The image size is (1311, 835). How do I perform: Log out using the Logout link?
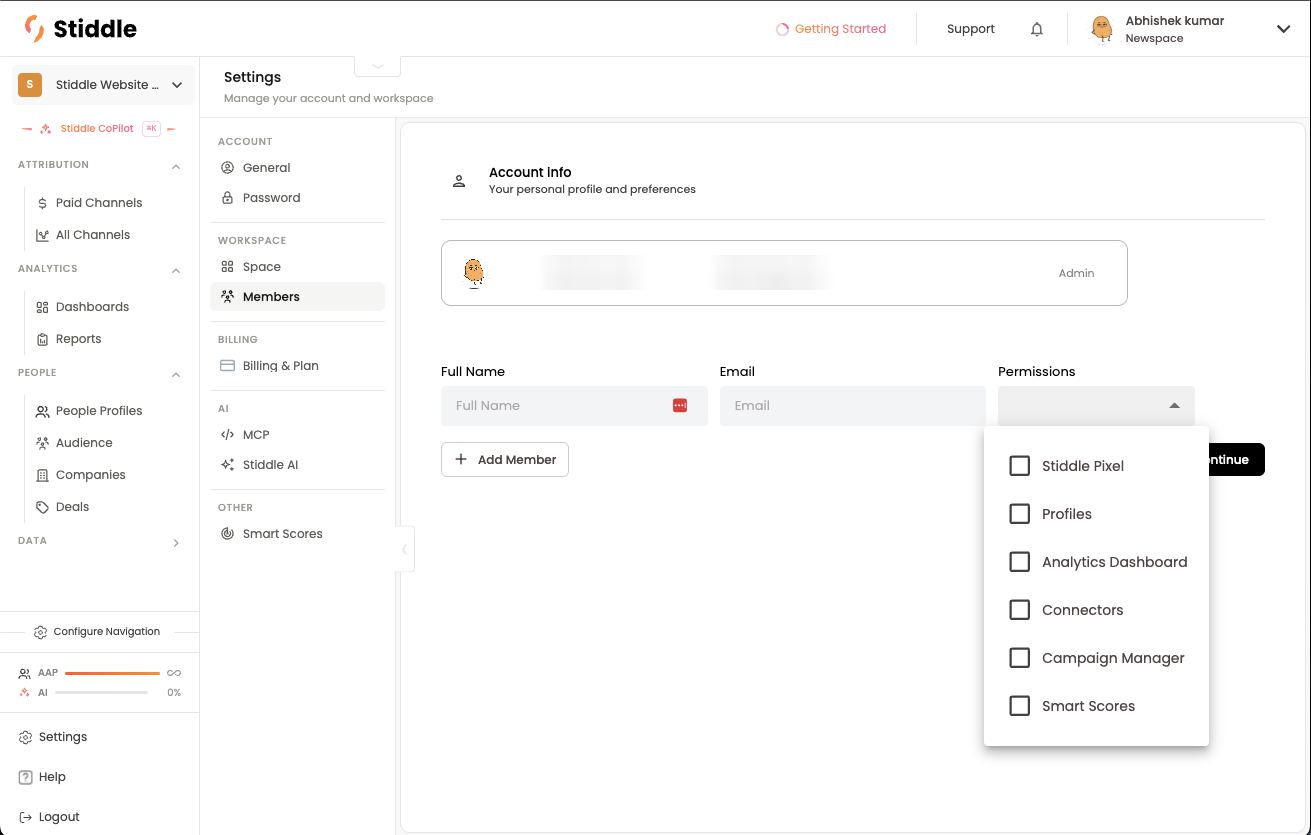pyautogui.click(x=50, y=817)
